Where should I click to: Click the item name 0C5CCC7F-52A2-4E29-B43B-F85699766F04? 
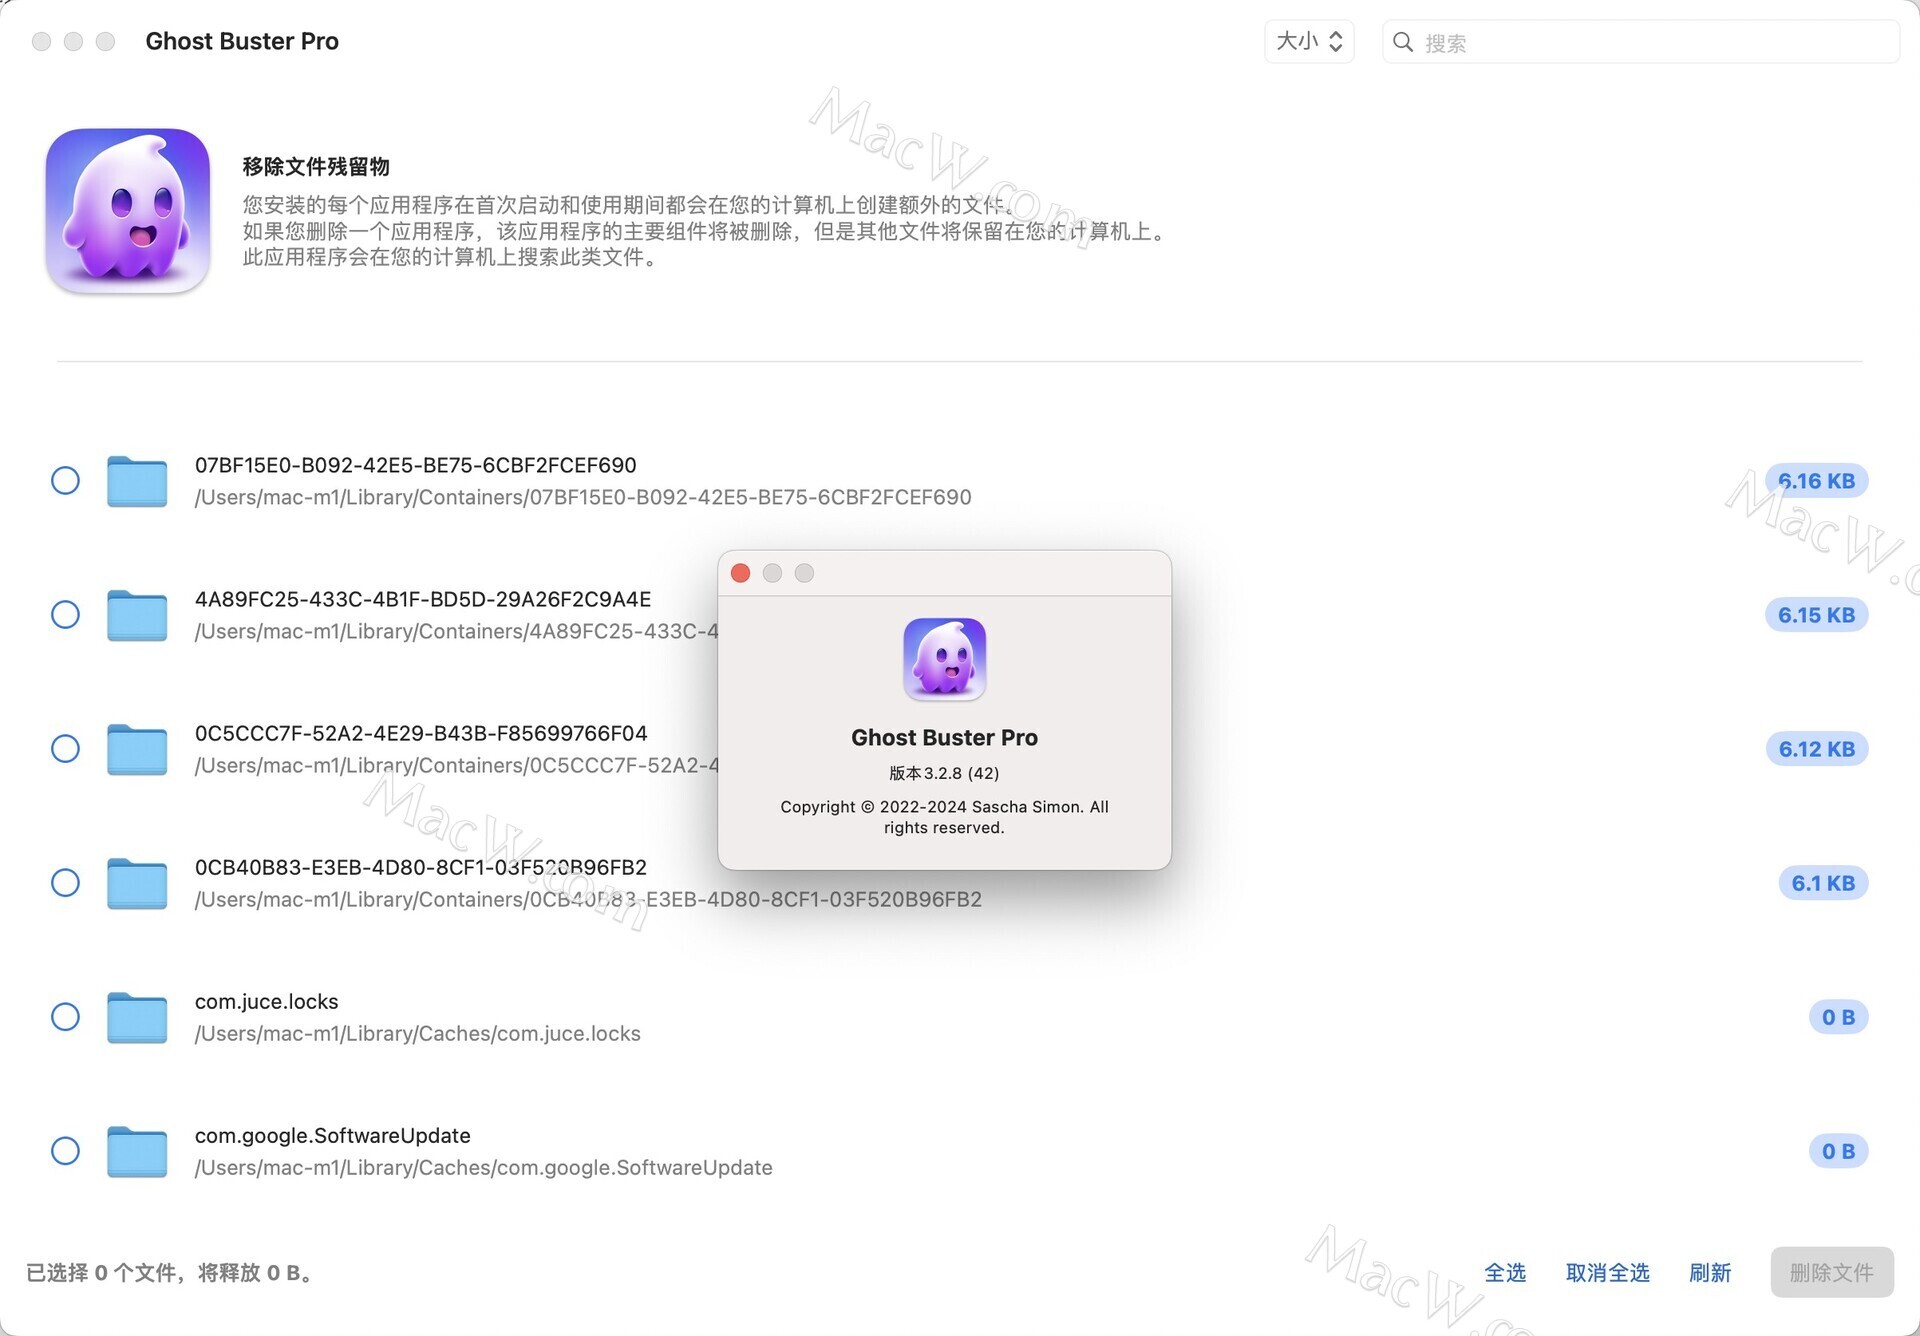click(x=421, y=733)
